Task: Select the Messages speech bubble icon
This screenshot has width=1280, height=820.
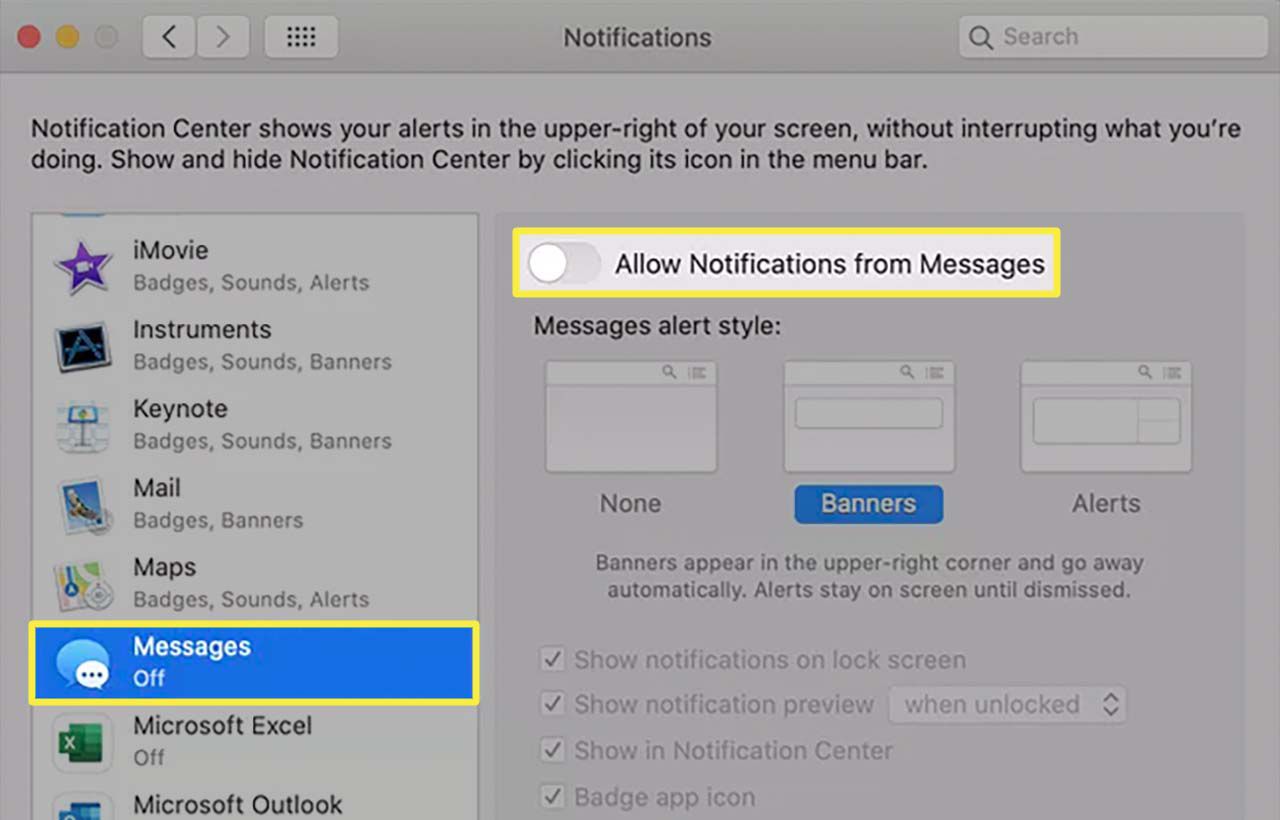Action: 84,662
